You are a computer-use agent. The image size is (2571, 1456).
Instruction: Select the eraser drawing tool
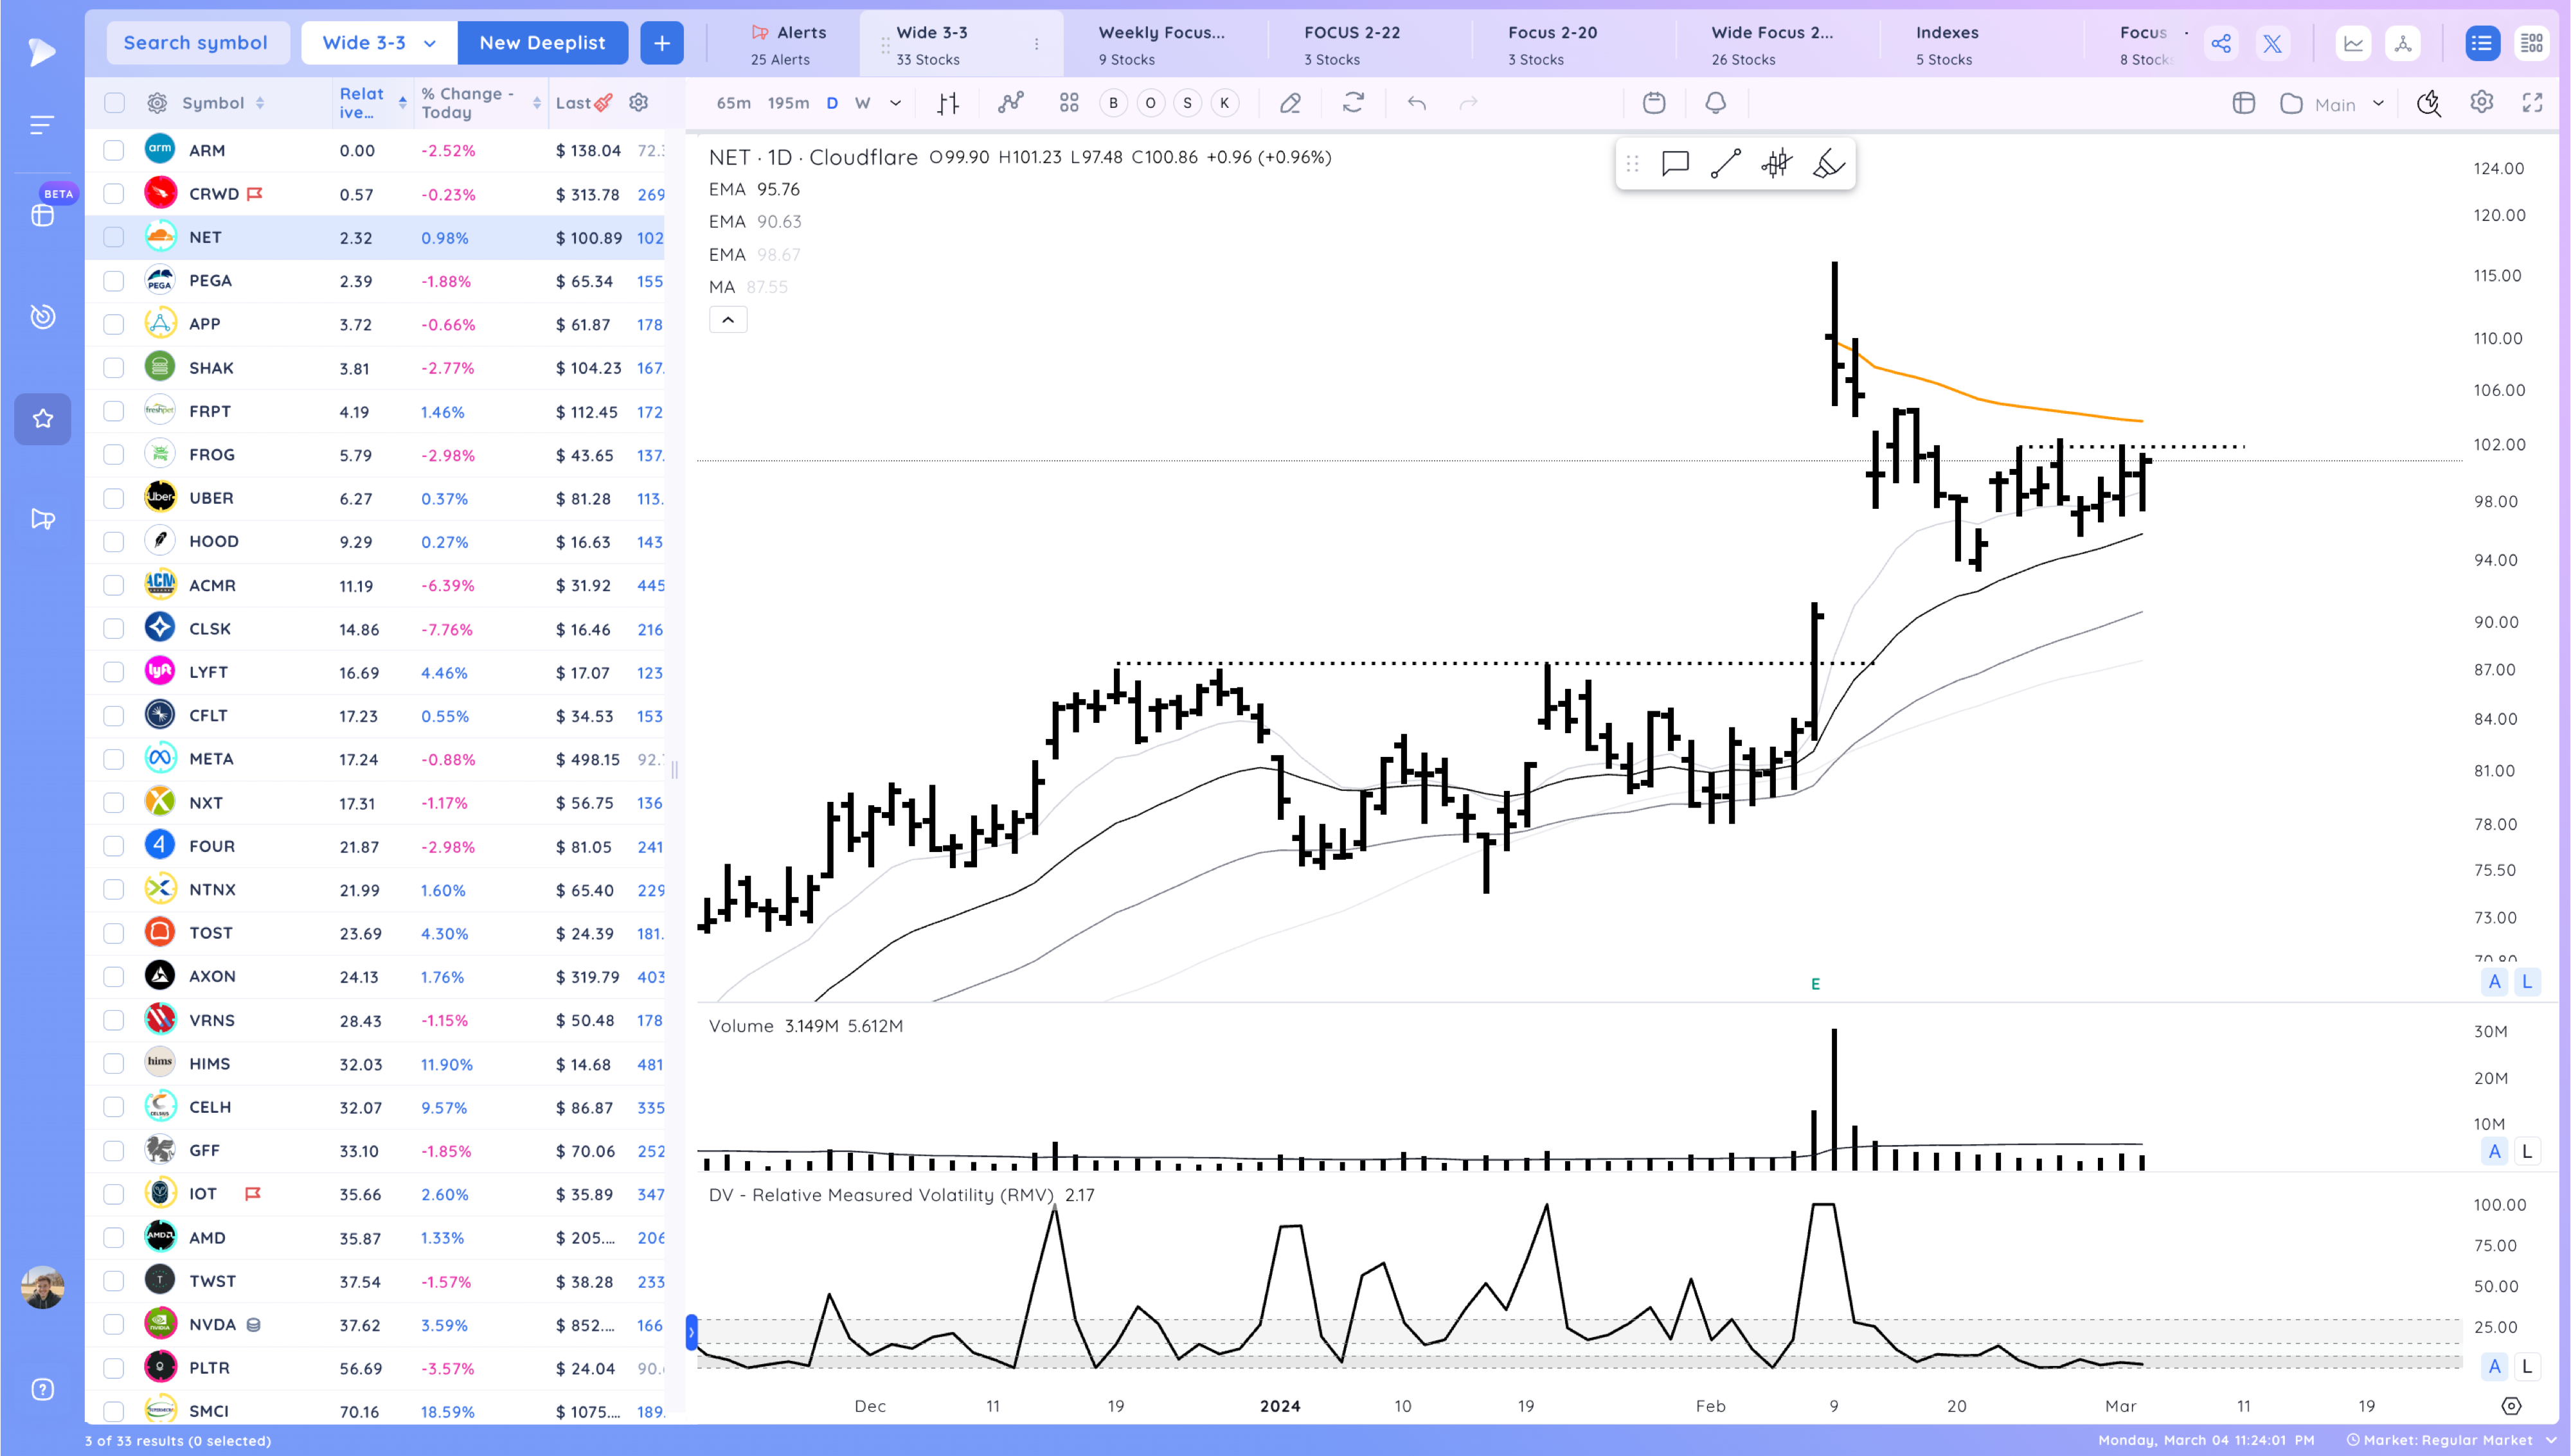coord(1290,103)
